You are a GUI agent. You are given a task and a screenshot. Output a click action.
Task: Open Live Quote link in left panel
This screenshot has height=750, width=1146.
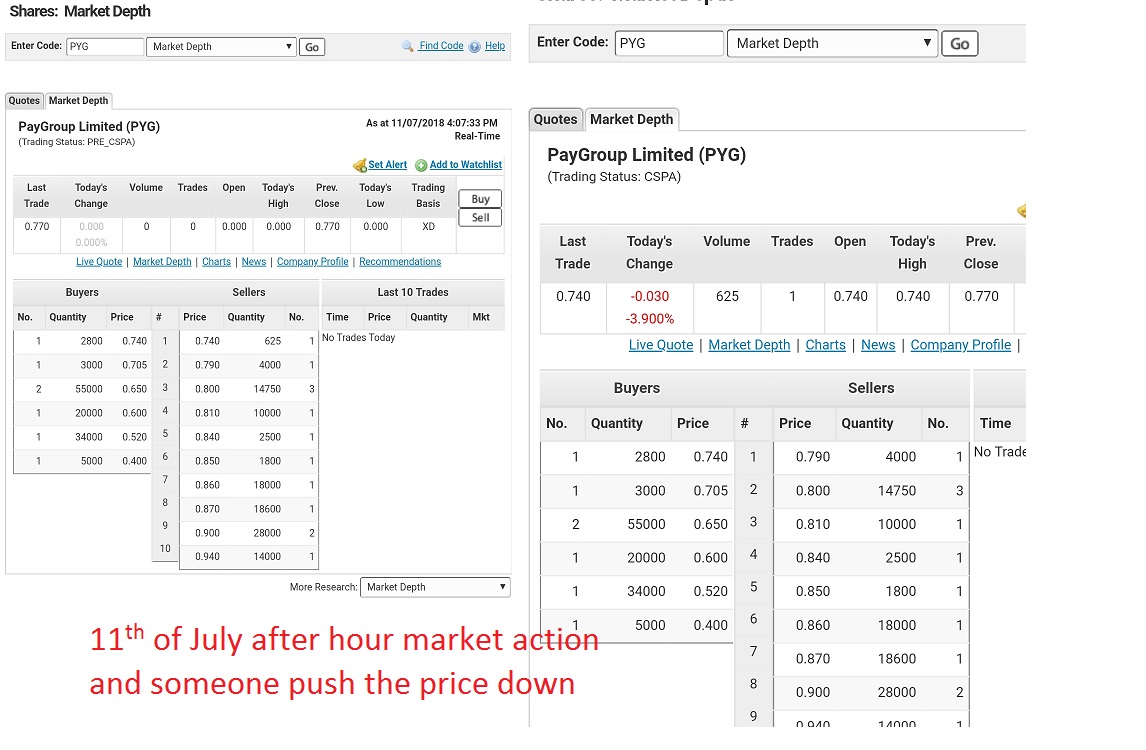pos(99,262)
